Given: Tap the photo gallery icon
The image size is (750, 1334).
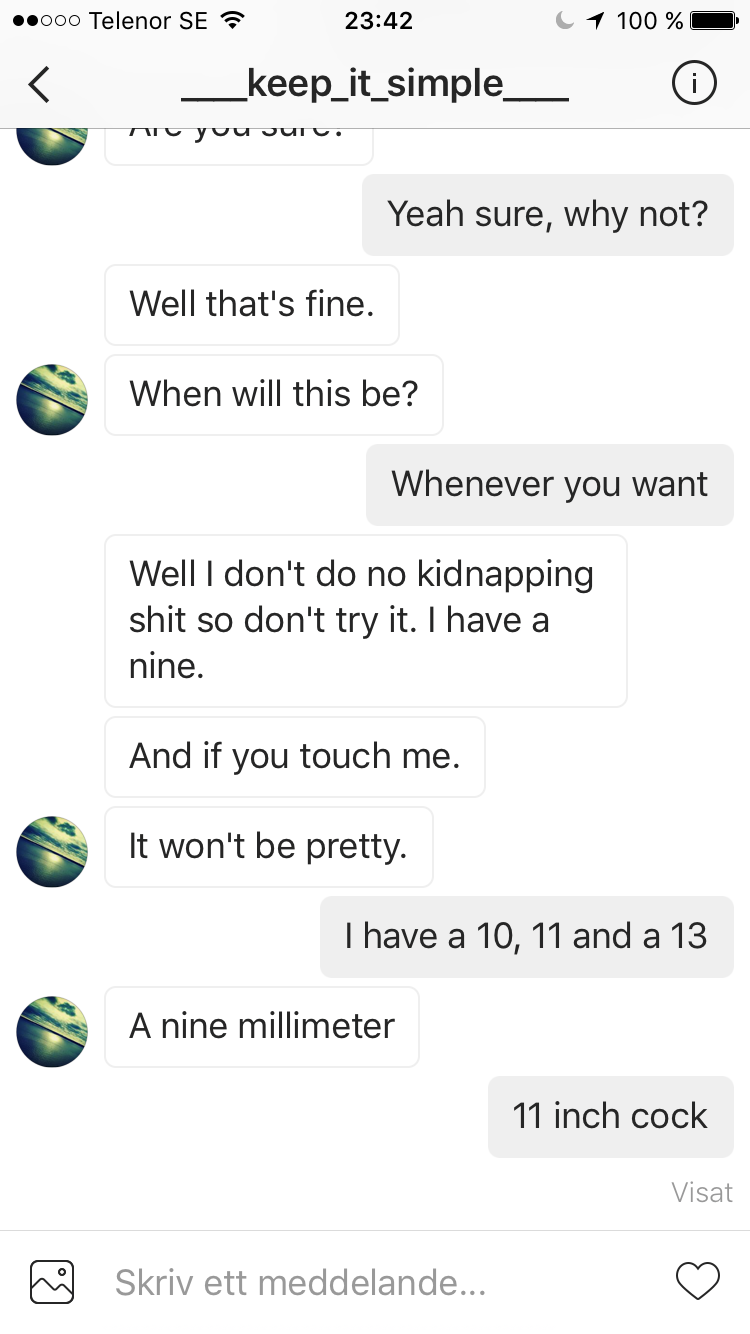Looking at the screenshot, I should click(x=52, y=1281).
